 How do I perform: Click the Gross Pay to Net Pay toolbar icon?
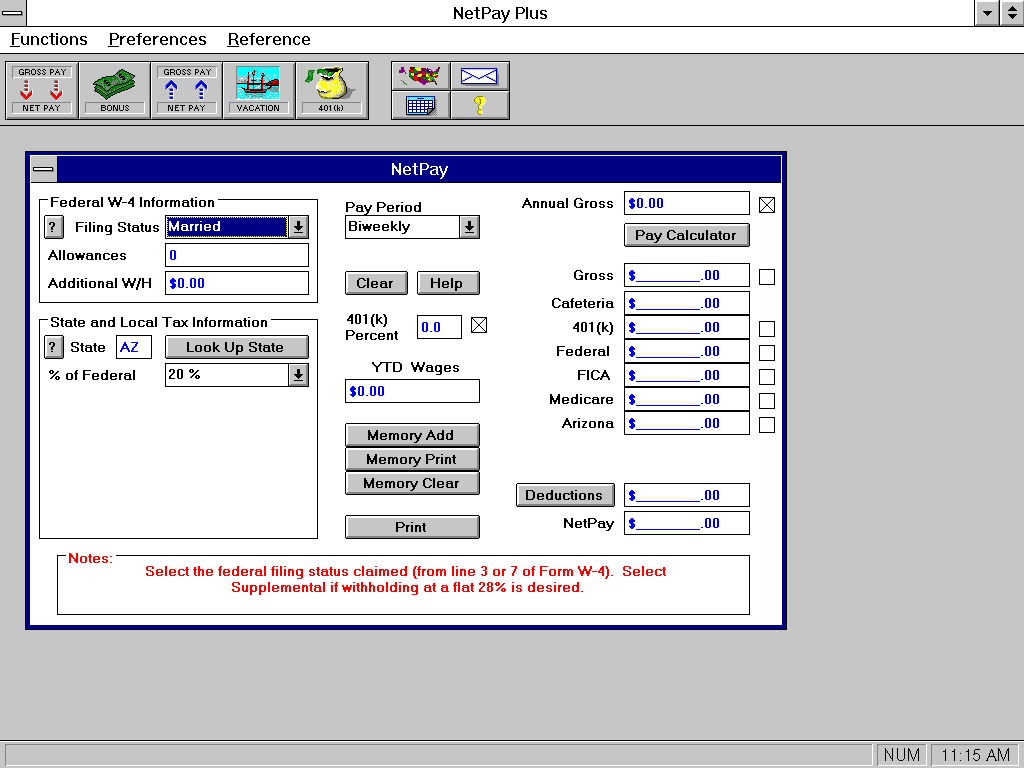[x=42, y=90]
